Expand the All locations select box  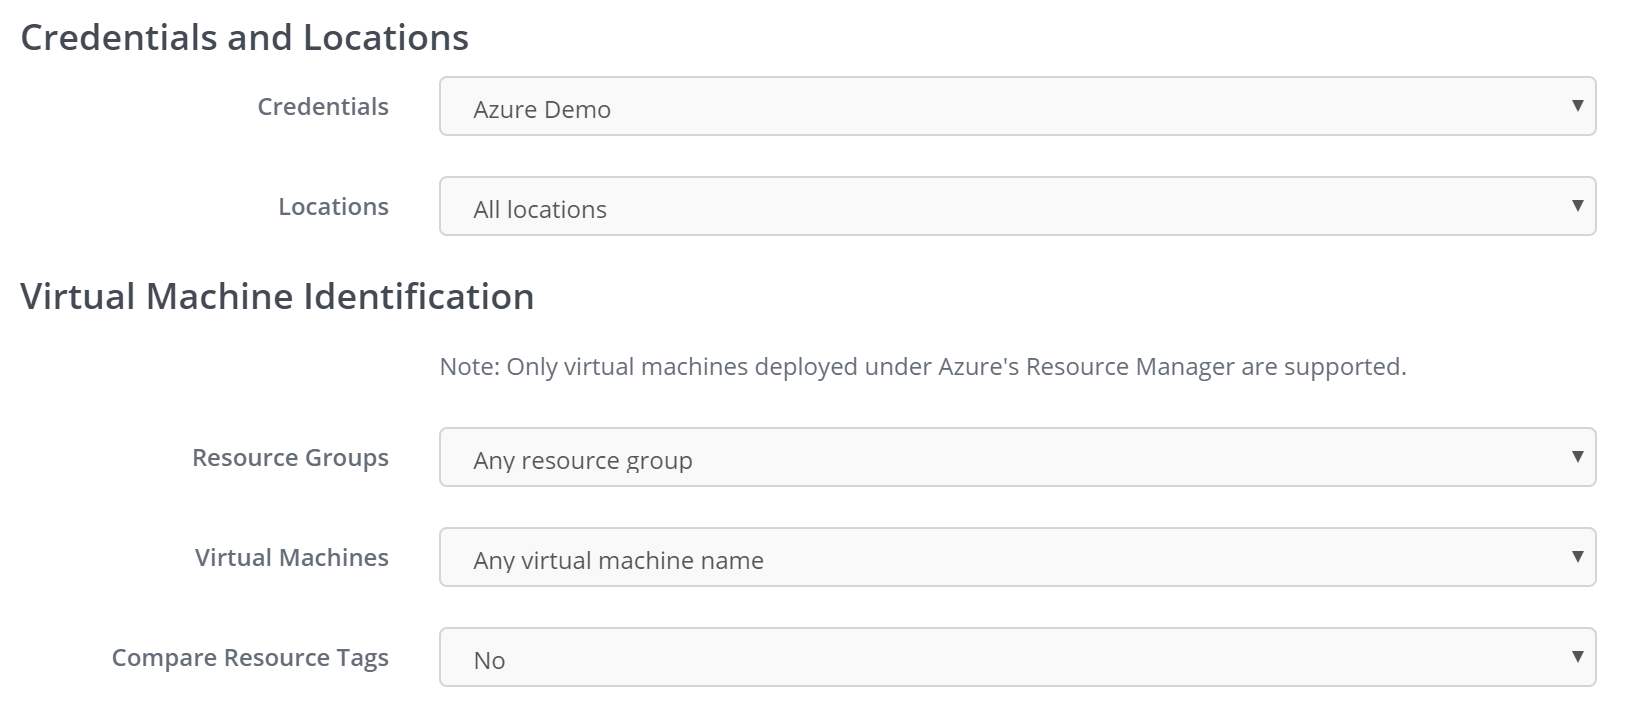(x=1016, y=206)
